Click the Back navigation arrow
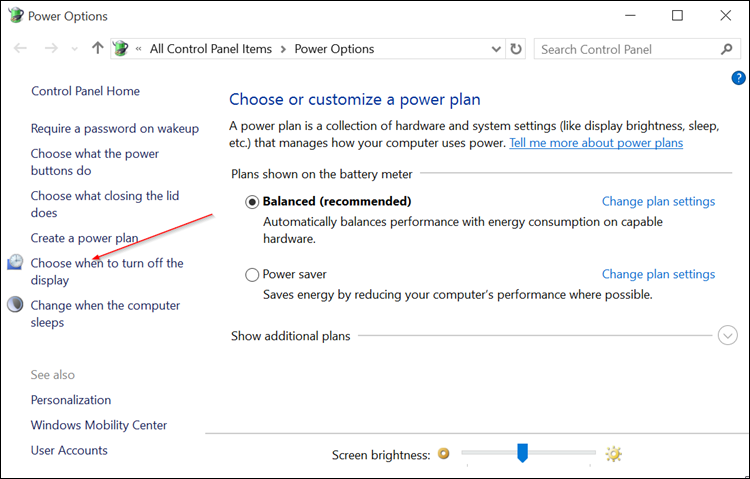750x479 pixels. (20, 48)
